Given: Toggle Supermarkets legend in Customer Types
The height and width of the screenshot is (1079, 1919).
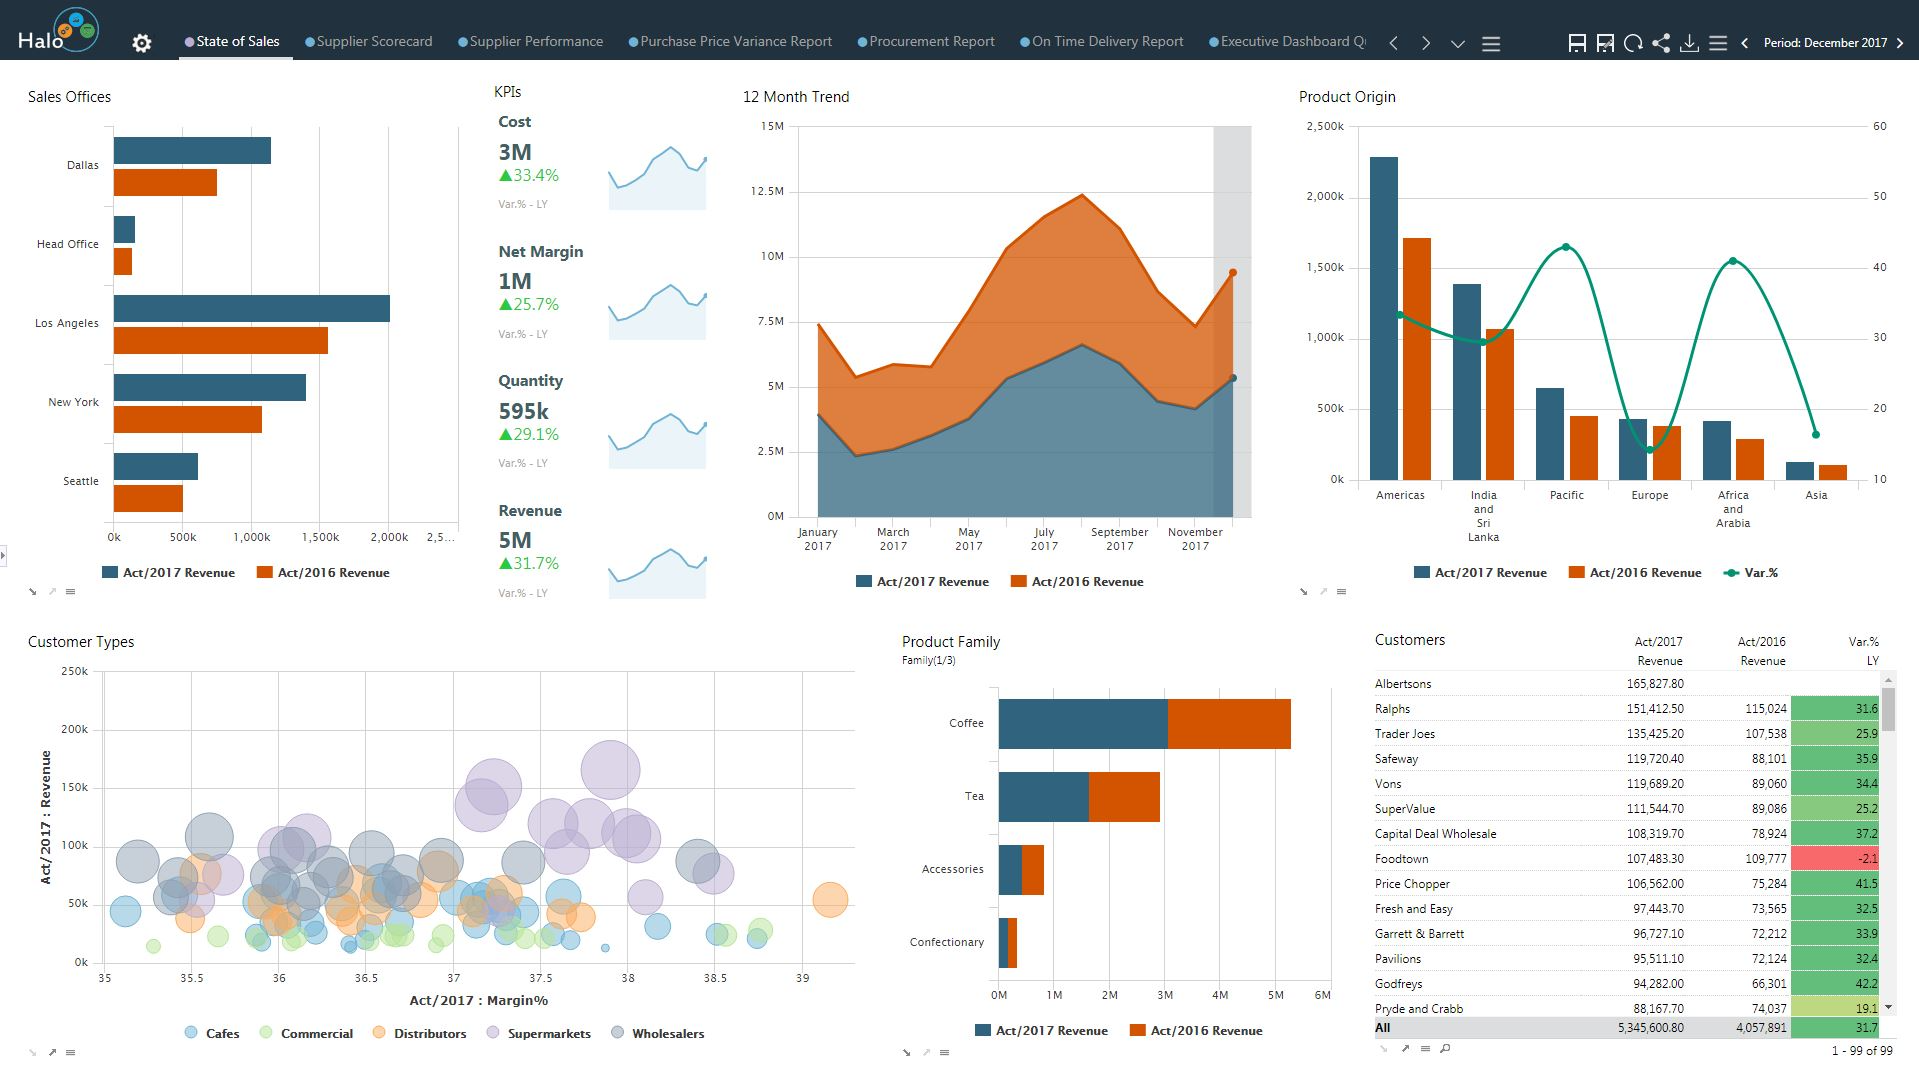Looking at the screenshot, I should [539, 1033].
